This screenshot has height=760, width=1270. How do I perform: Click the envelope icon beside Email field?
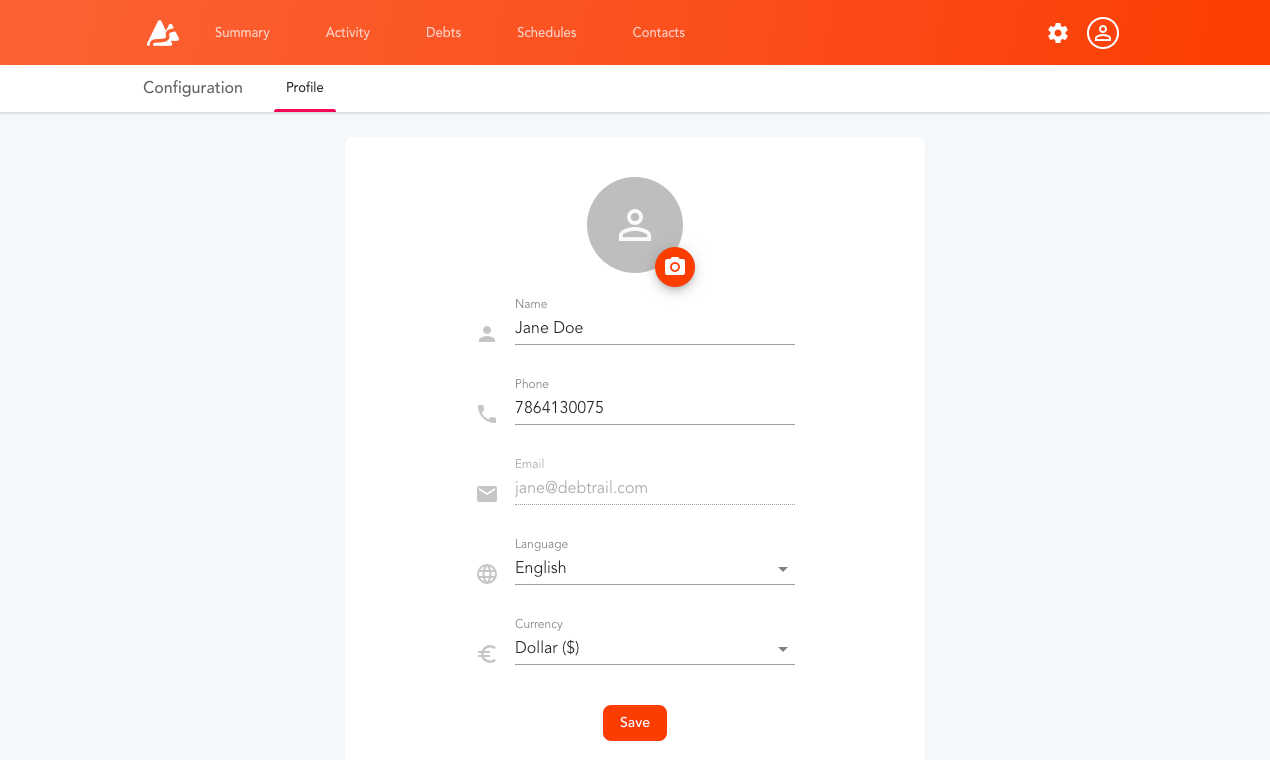(487, 493)
